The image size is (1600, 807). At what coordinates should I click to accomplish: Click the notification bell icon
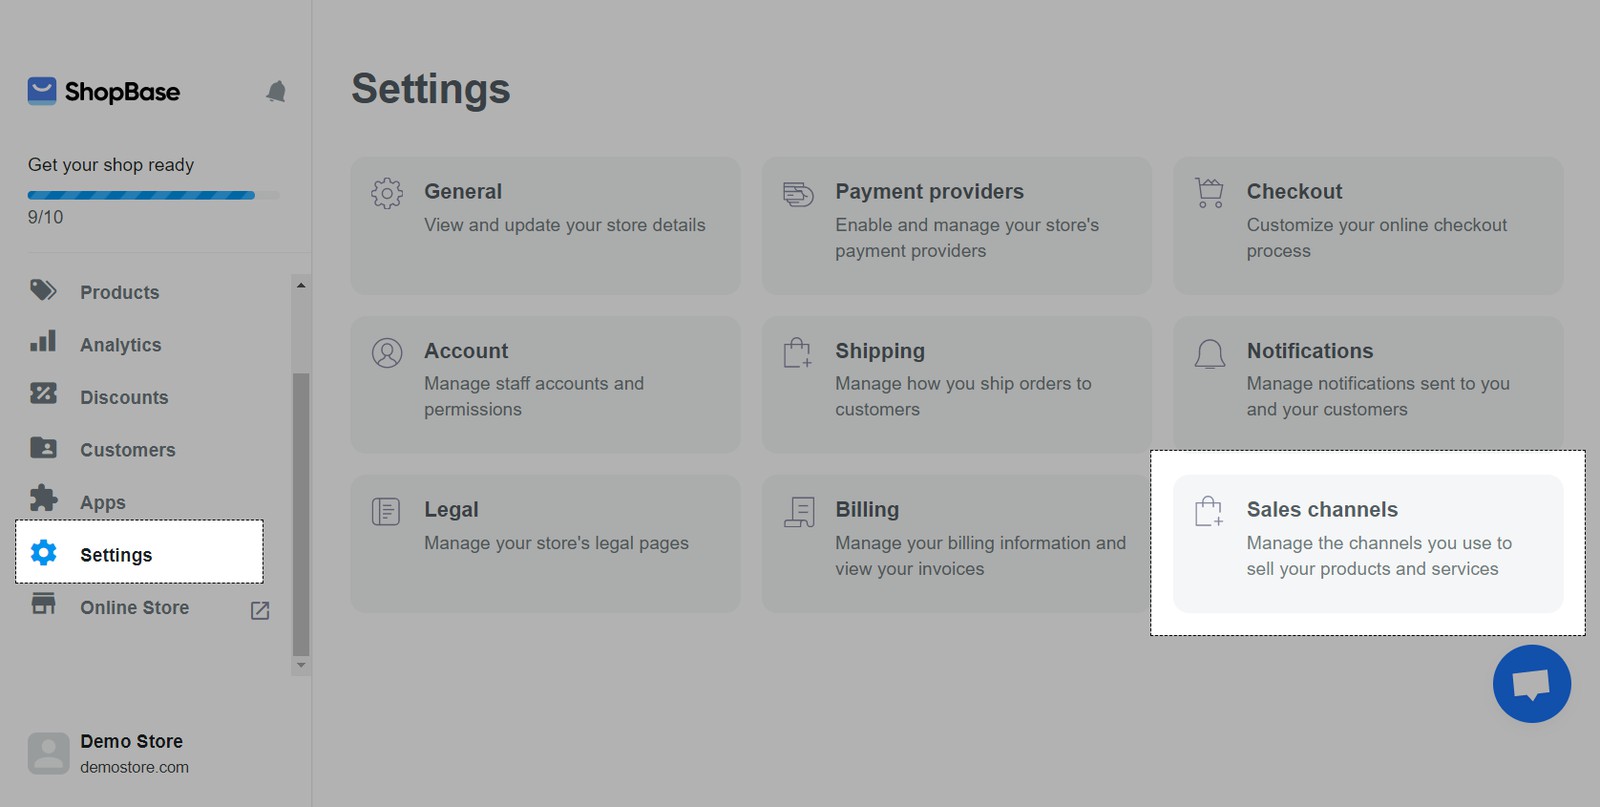click(276, 92)
